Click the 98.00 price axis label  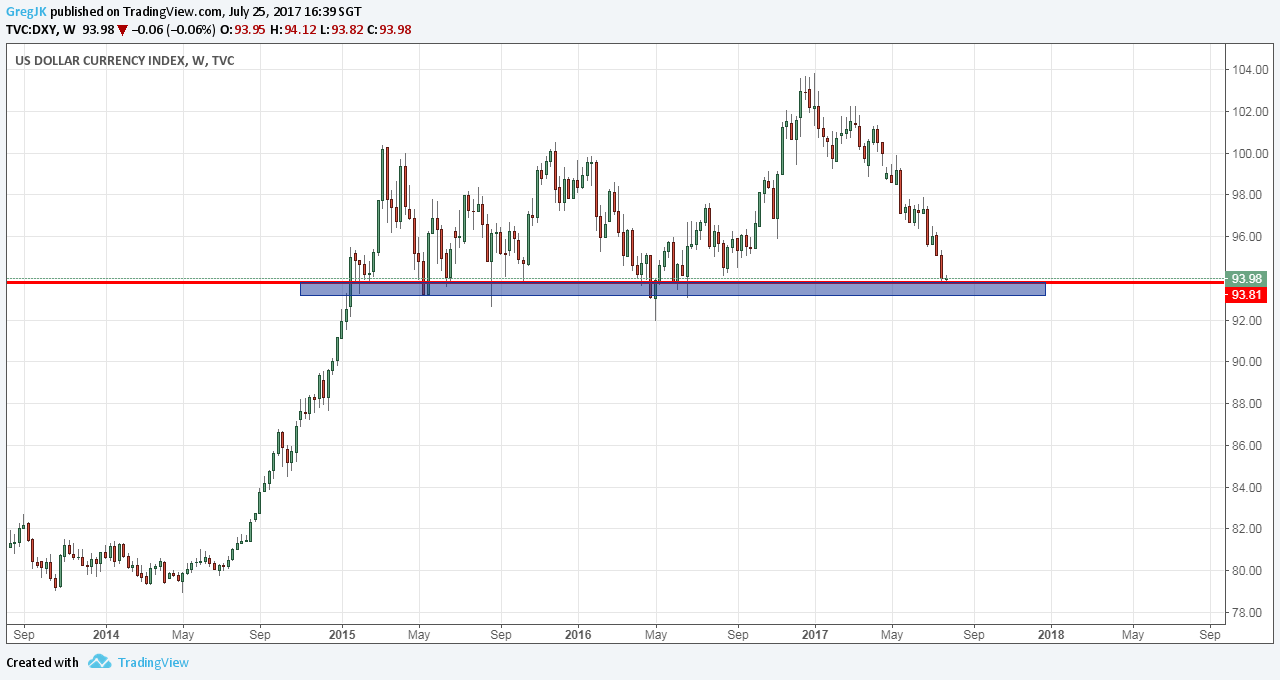pos(1246,195)
